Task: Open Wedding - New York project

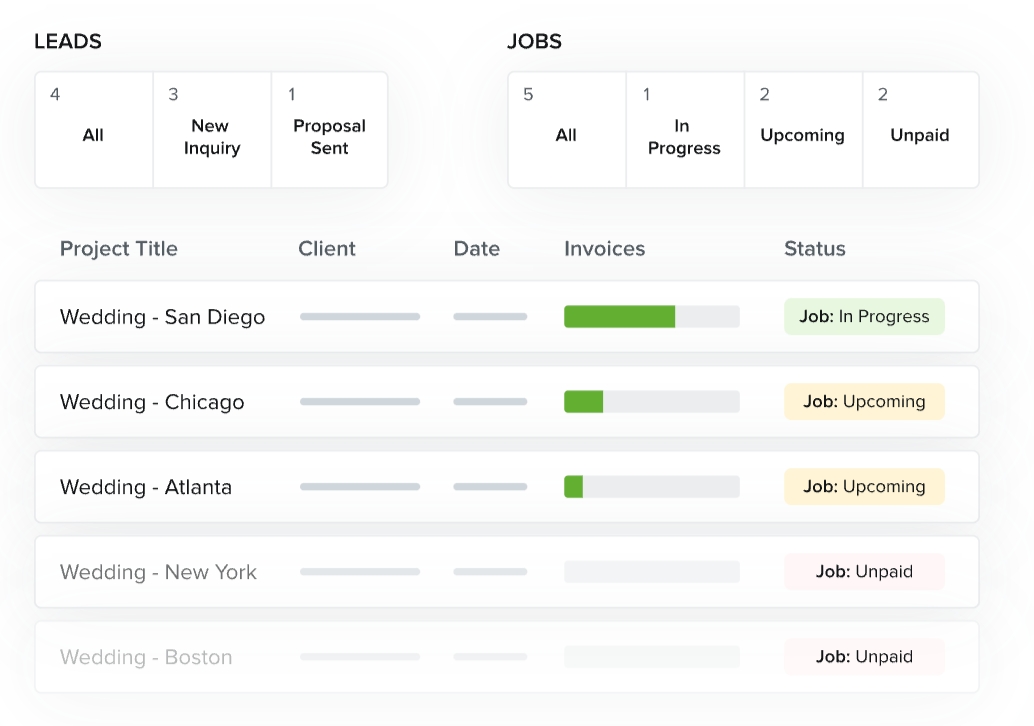Action: click(x=158, y=572)
